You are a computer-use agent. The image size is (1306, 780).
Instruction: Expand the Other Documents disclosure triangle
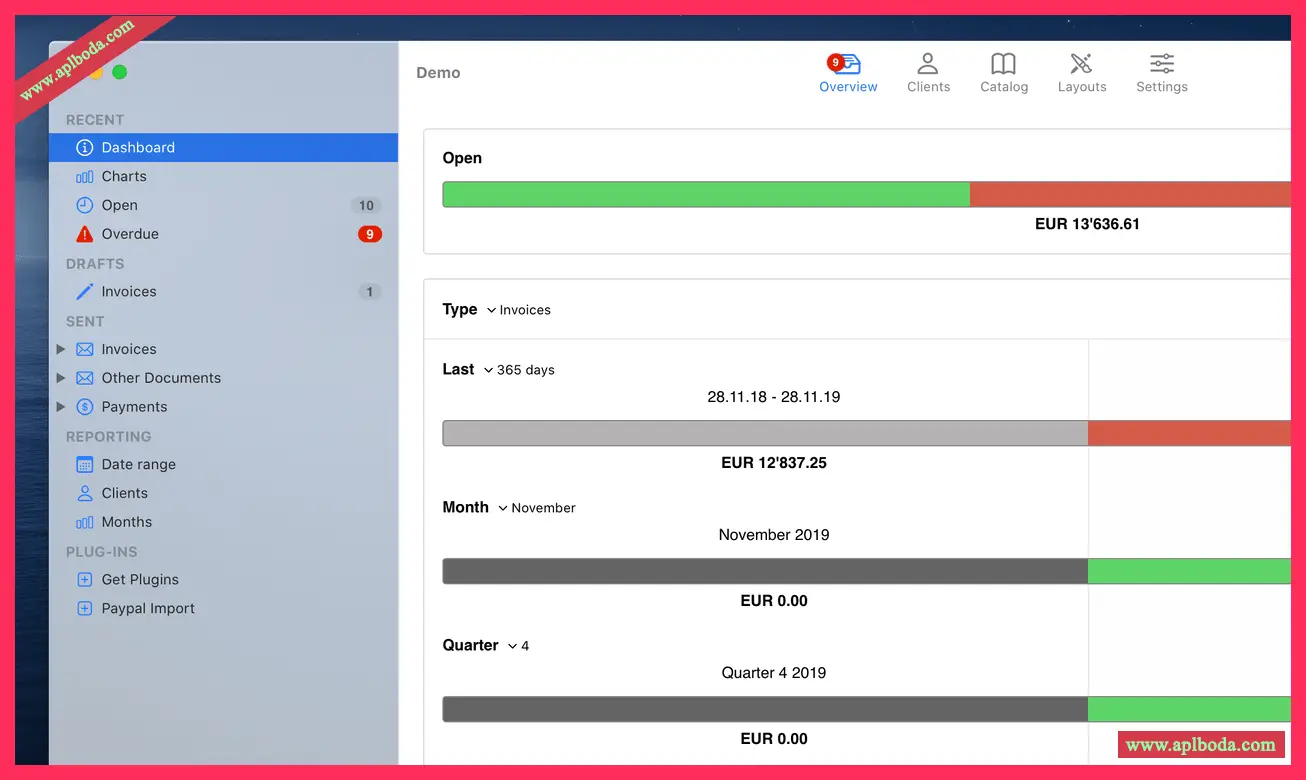coord(61,378)
